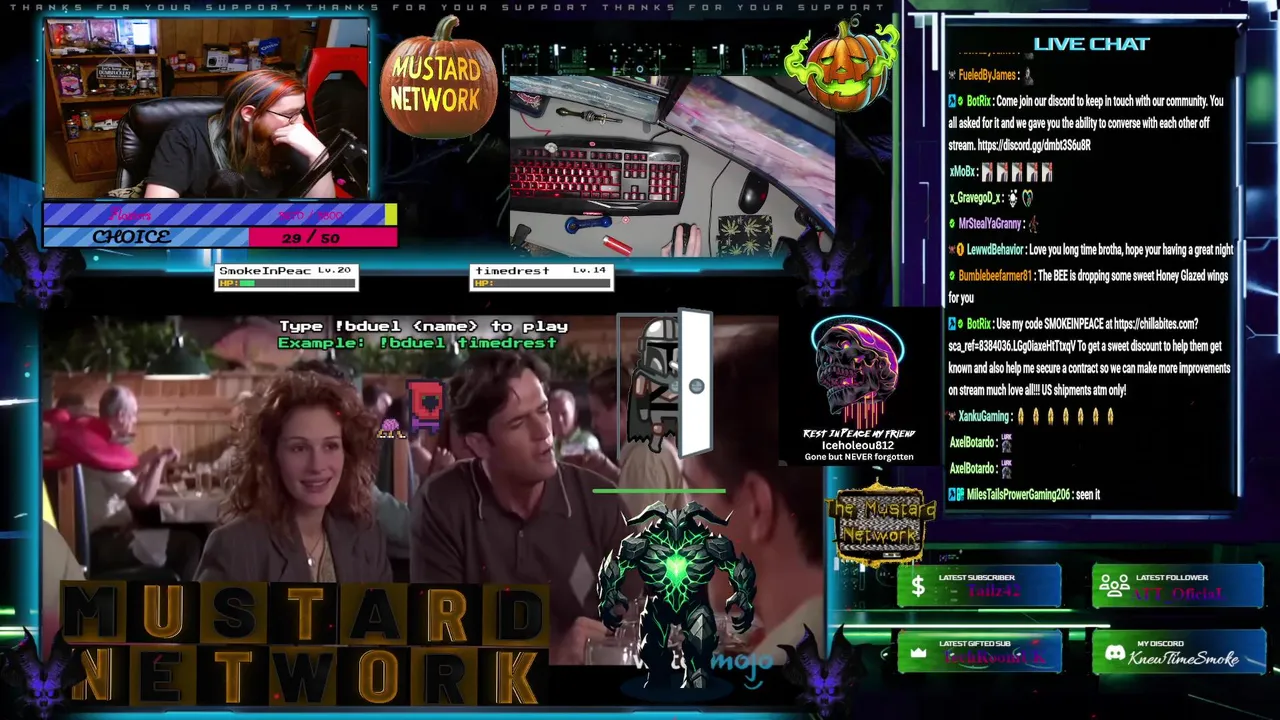Click the crown icon on Latest Gifted Sub panel

[918, 653]
